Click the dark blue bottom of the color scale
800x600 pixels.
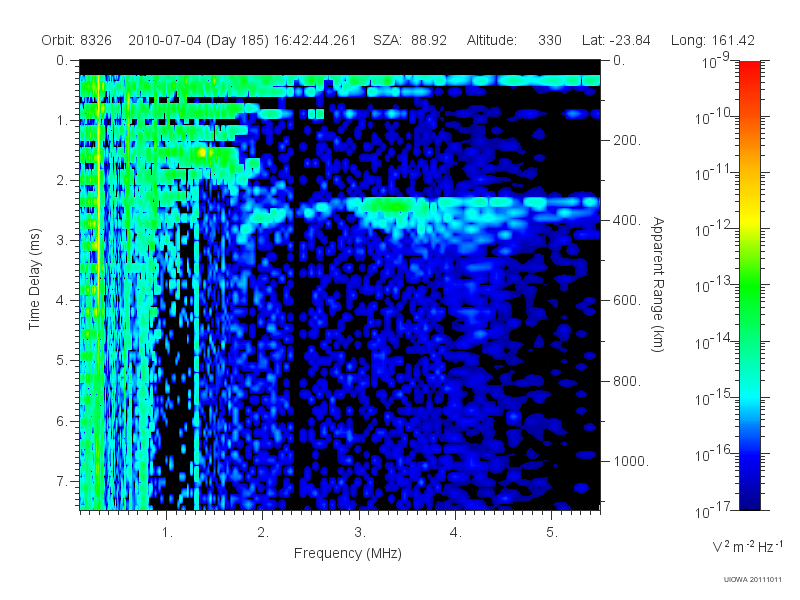[x=750, y=500]
